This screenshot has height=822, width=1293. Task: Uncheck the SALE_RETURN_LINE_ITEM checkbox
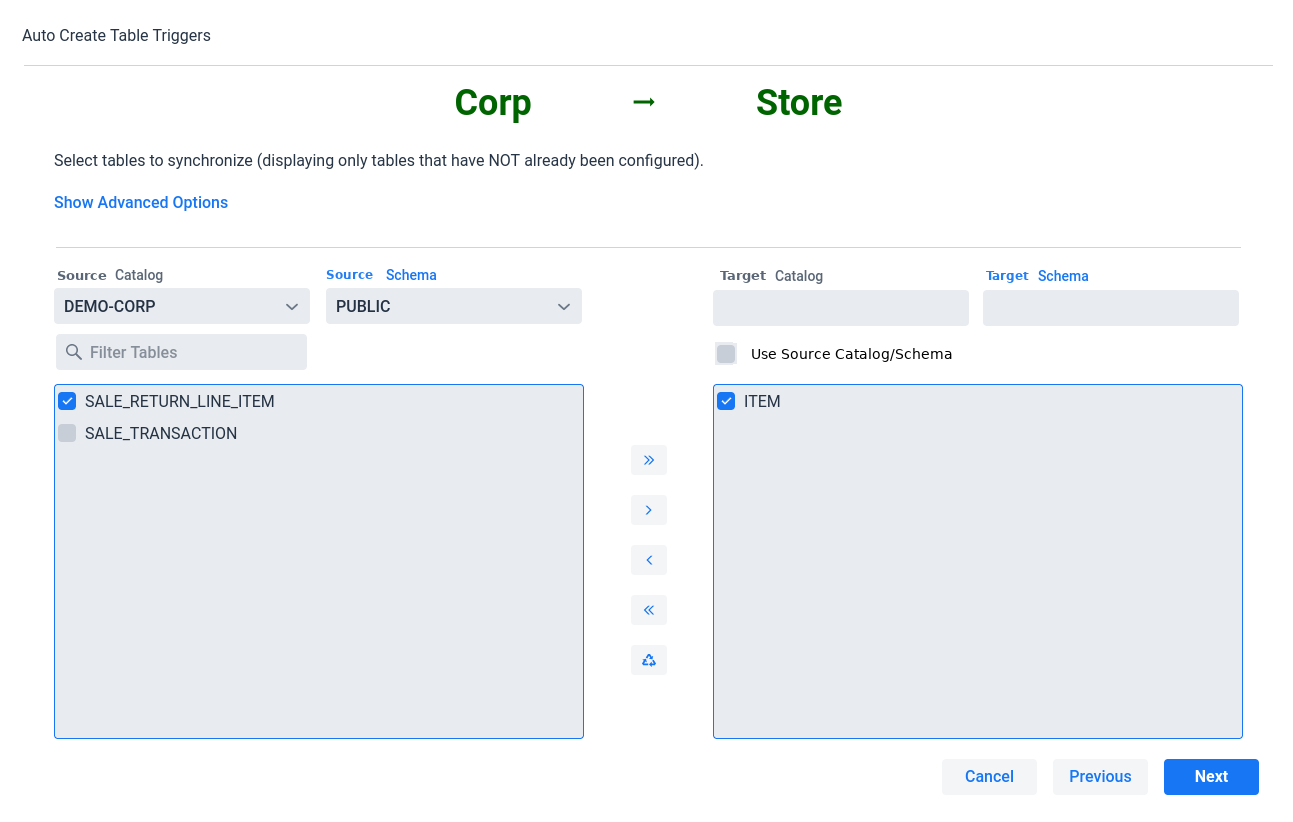point(67,401)
